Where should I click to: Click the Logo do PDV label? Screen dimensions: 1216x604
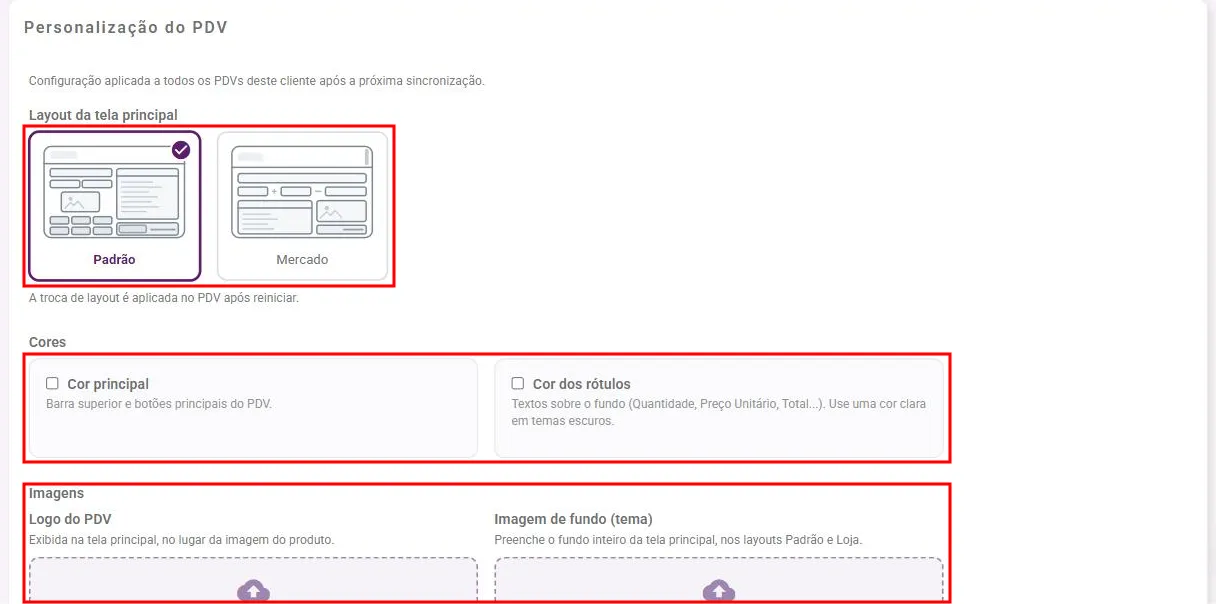pyautogui.click(x=70, y=519)
